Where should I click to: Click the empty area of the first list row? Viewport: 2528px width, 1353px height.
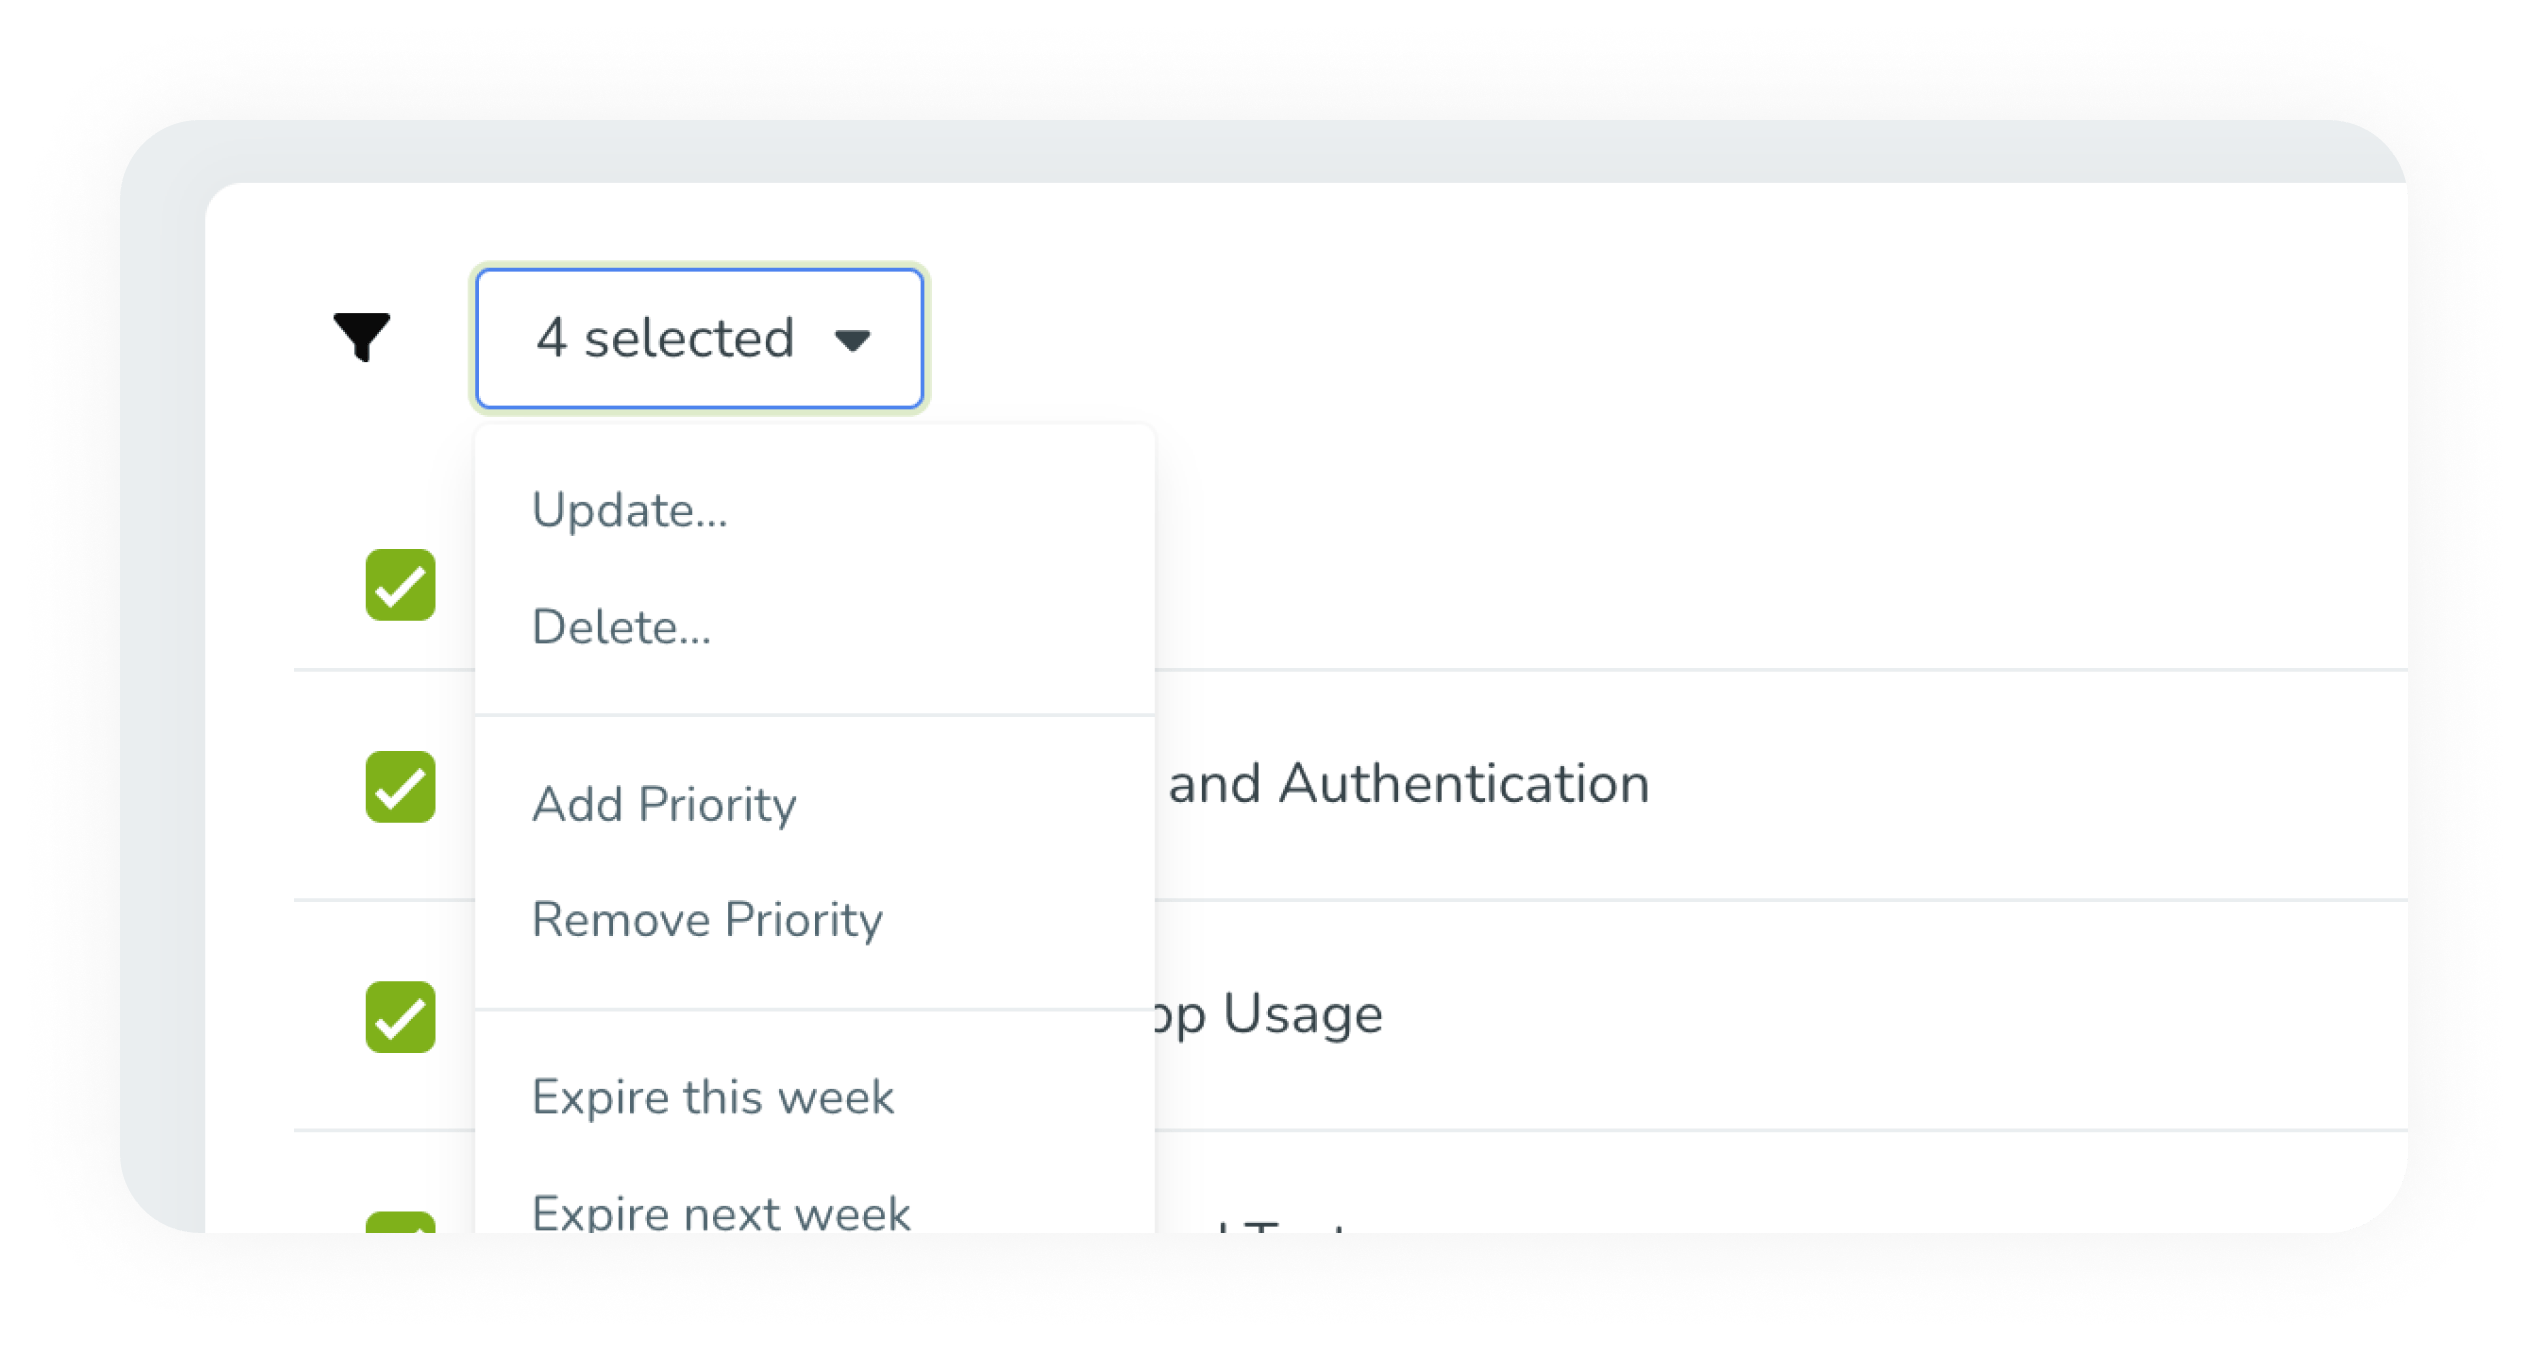pyautogui.click(x=1780, y=585)
